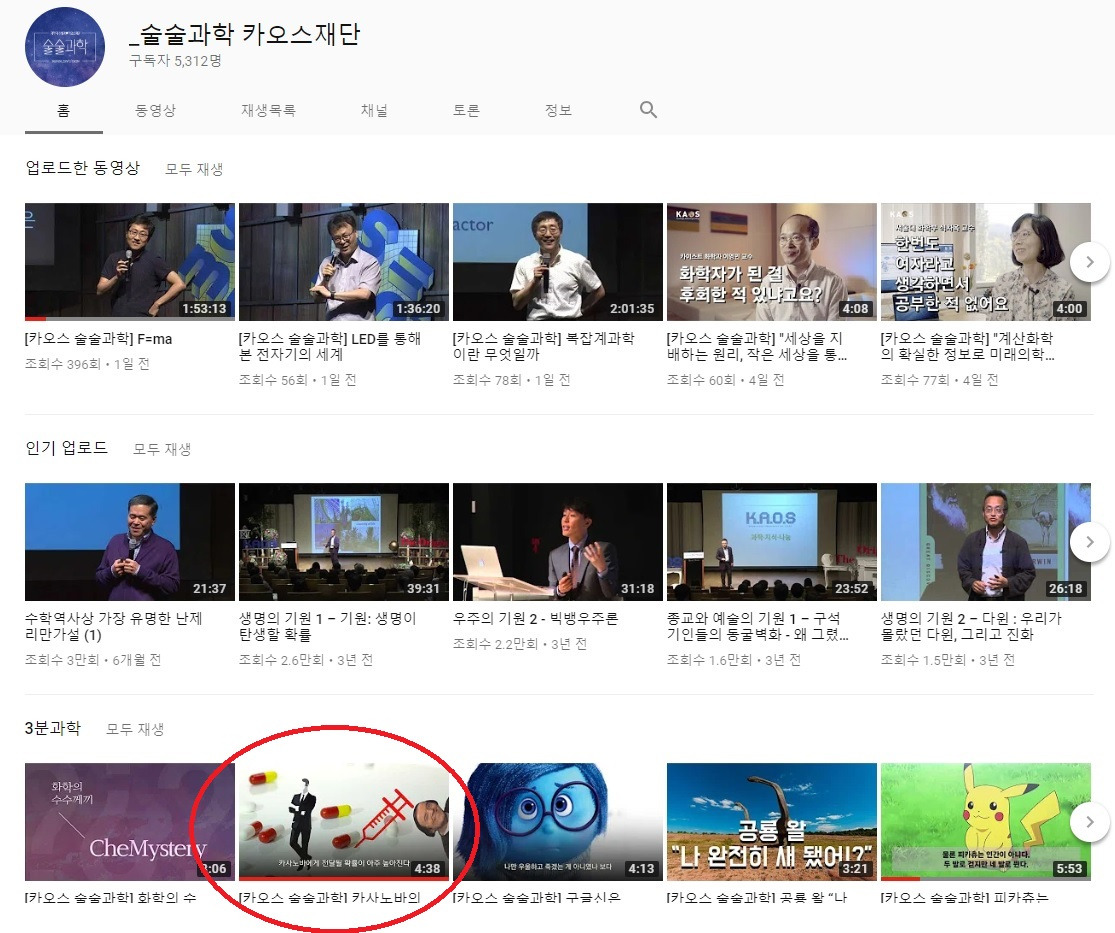Viewport: 1115px width, 933px height.
Task: Select the 홈 tab
Action: point(64,110)
